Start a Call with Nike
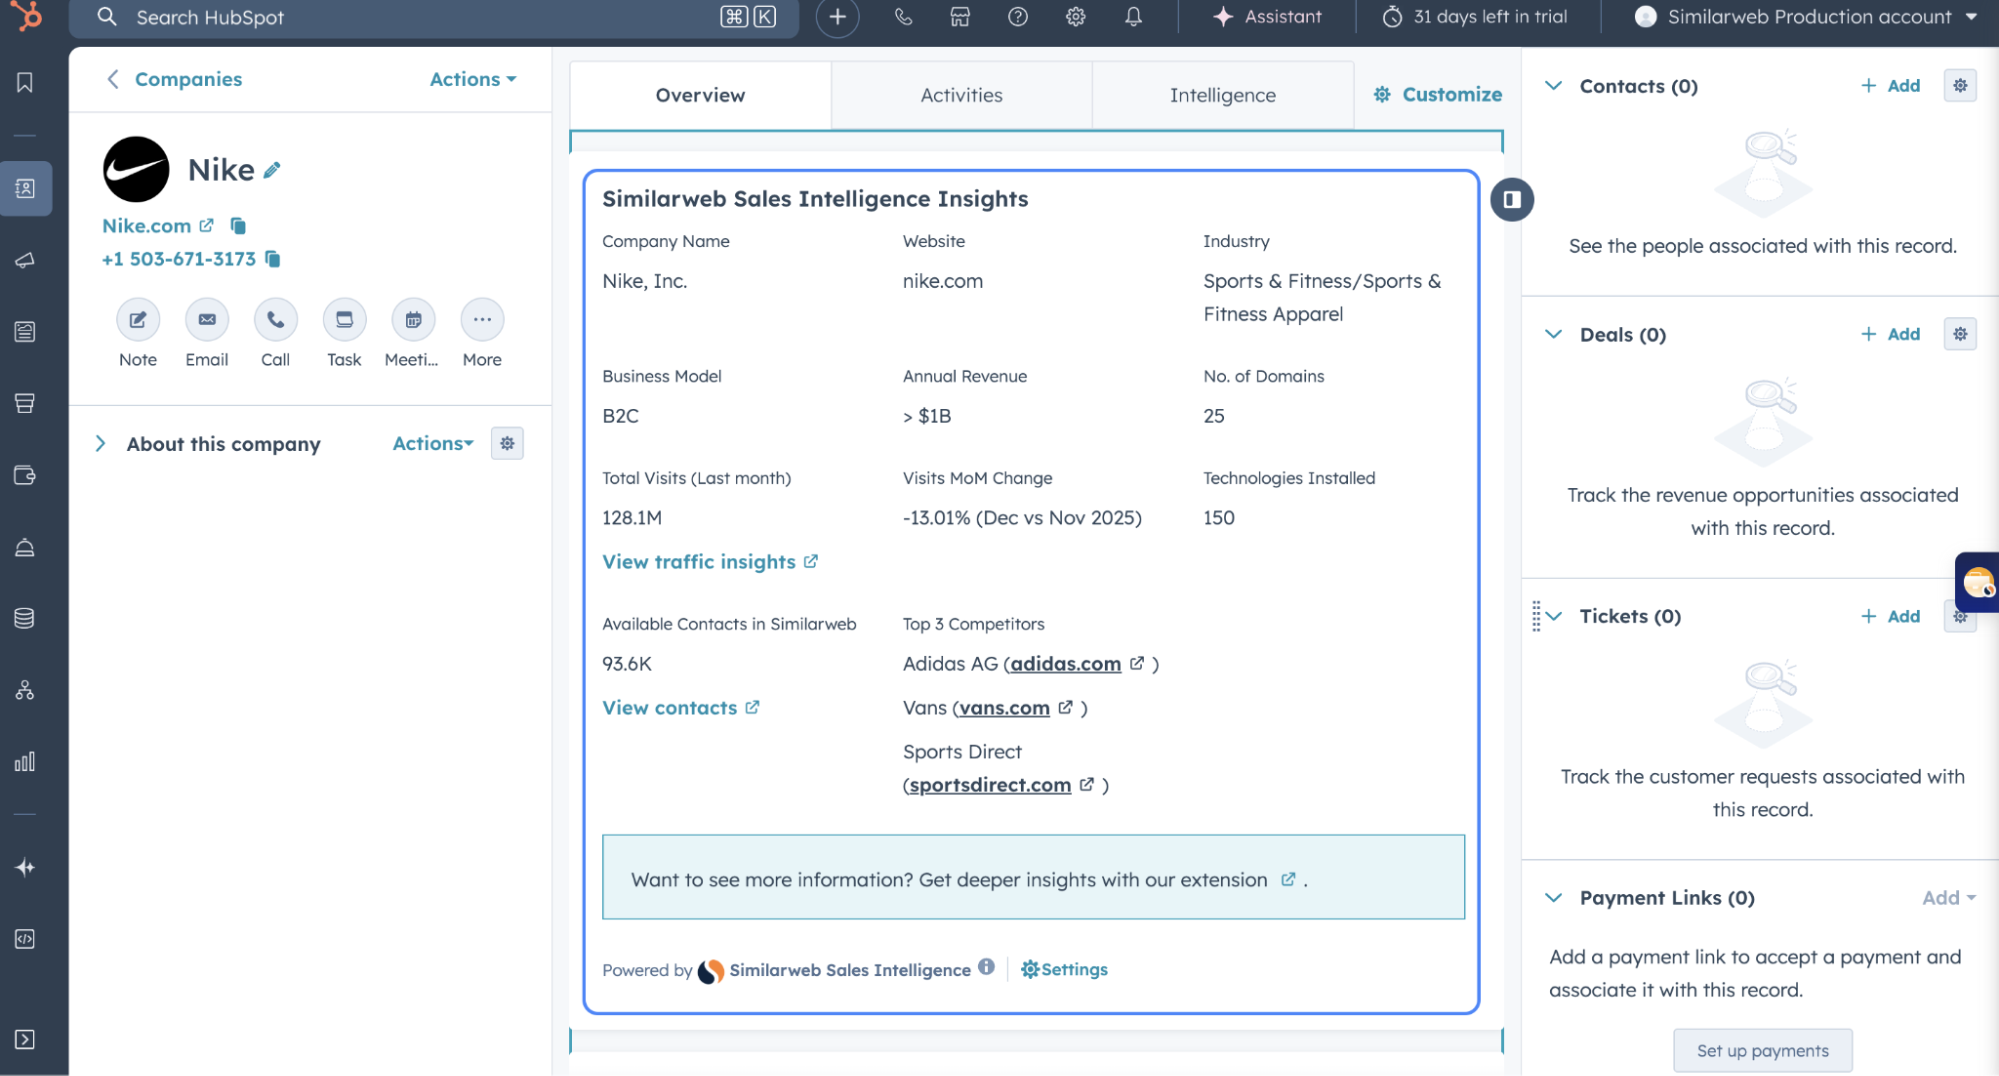 click(x=276, y=320)
